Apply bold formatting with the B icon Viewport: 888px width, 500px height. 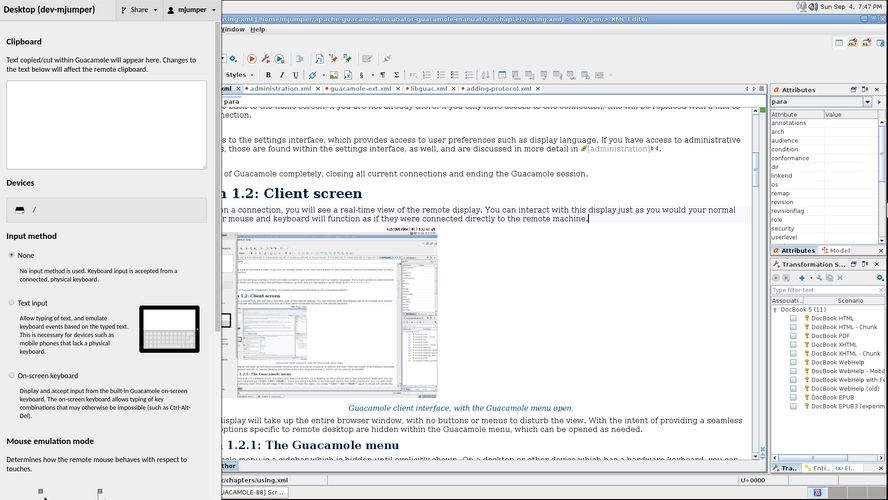pos(268,75)
